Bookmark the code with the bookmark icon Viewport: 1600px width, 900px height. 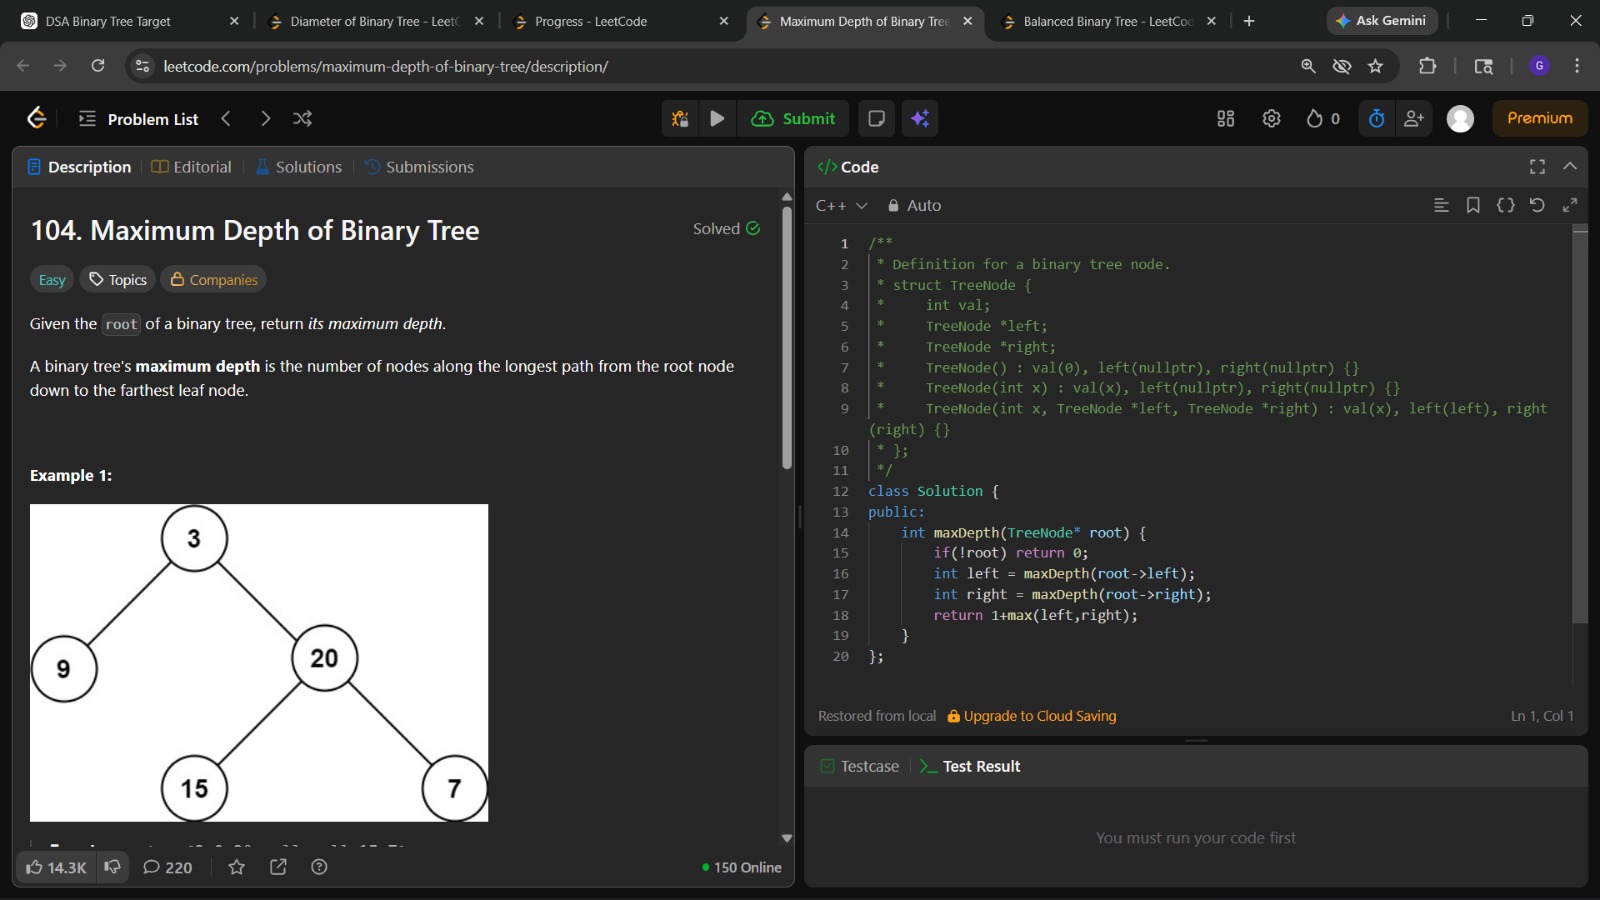pos(1473,205)
